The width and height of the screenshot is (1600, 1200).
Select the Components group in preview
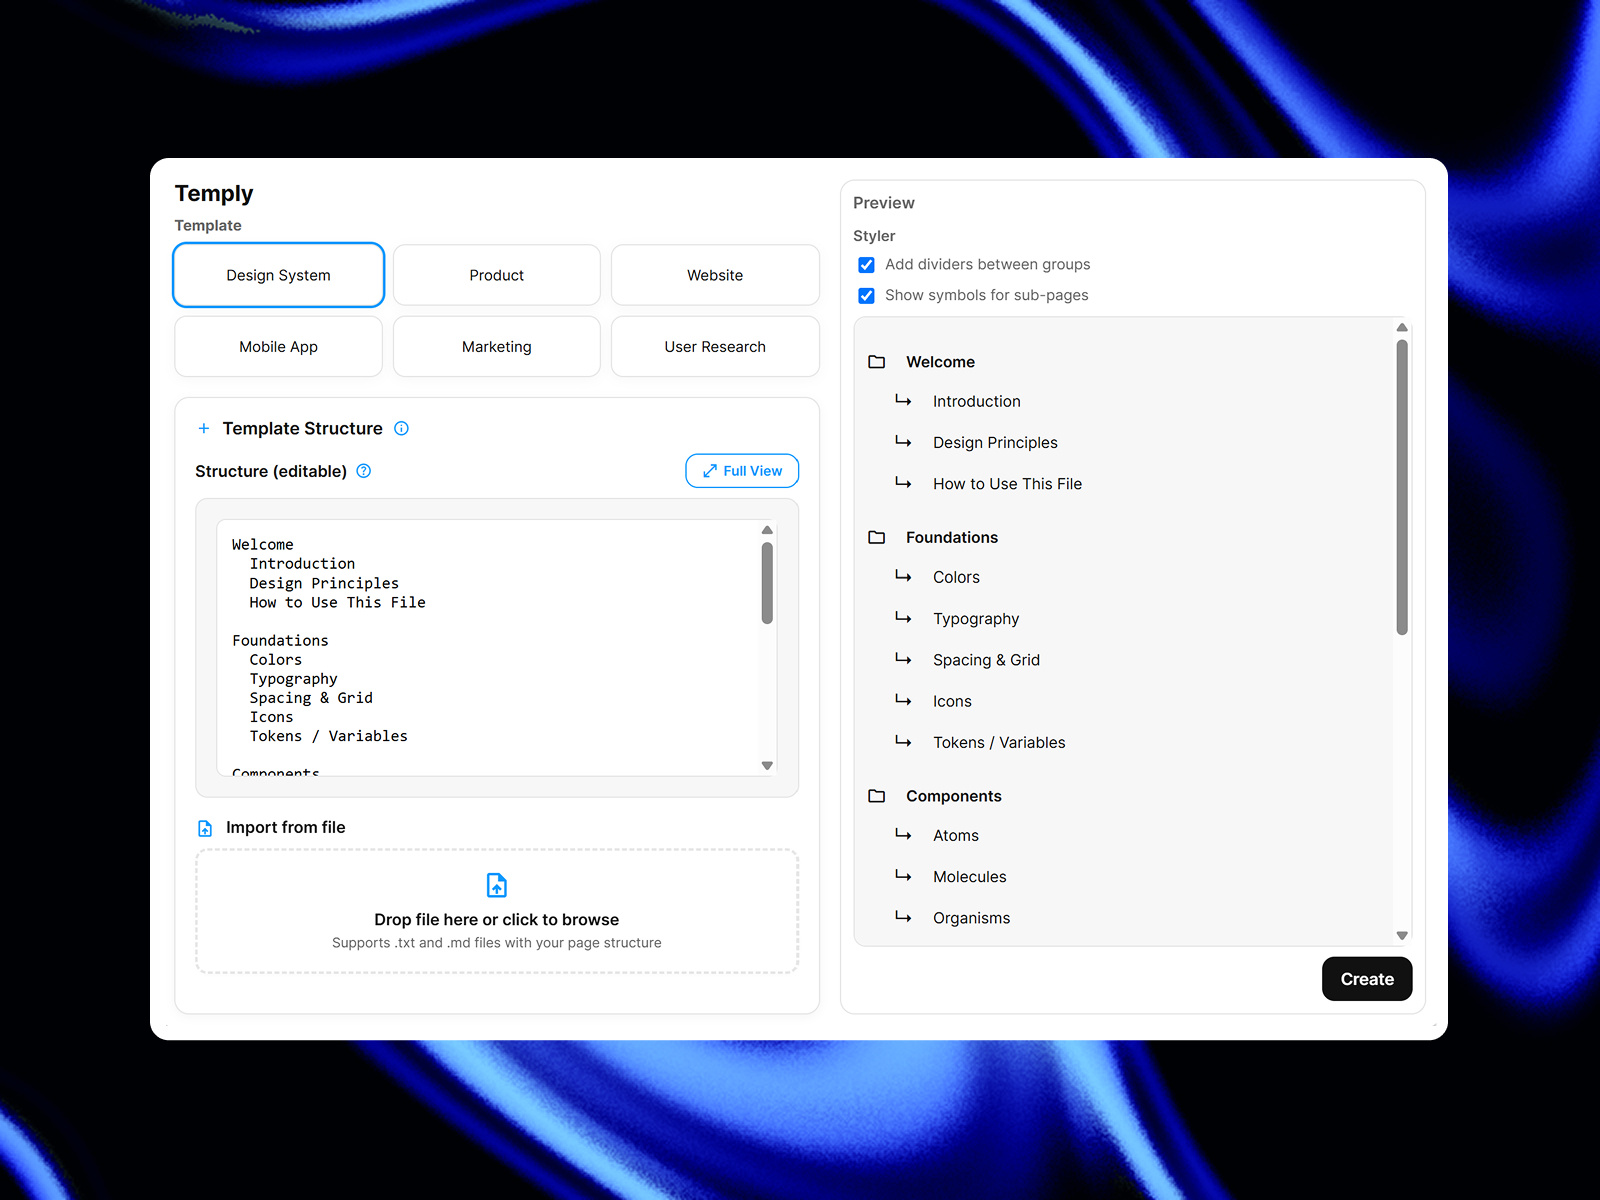point(954,796)
